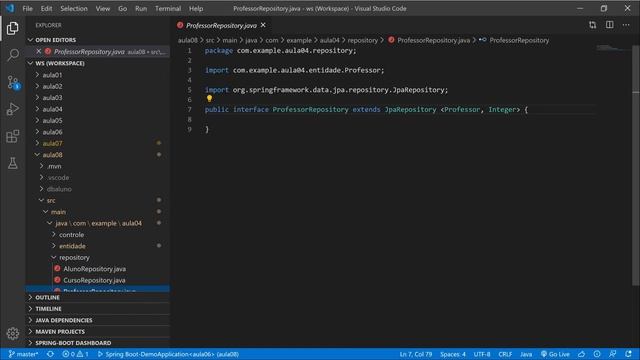Change indentation via Spaces: 4

(x=453, y=354)
